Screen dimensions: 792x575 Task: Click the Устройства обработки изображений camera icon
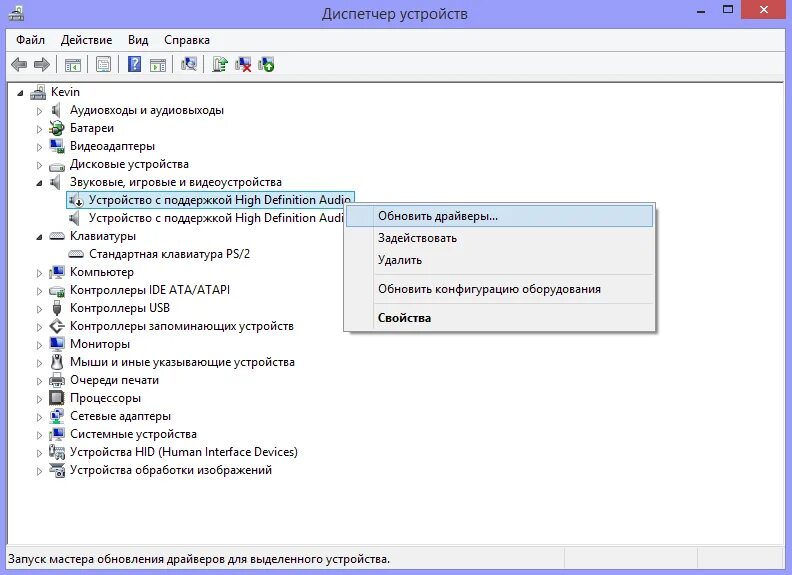point(57,470)
